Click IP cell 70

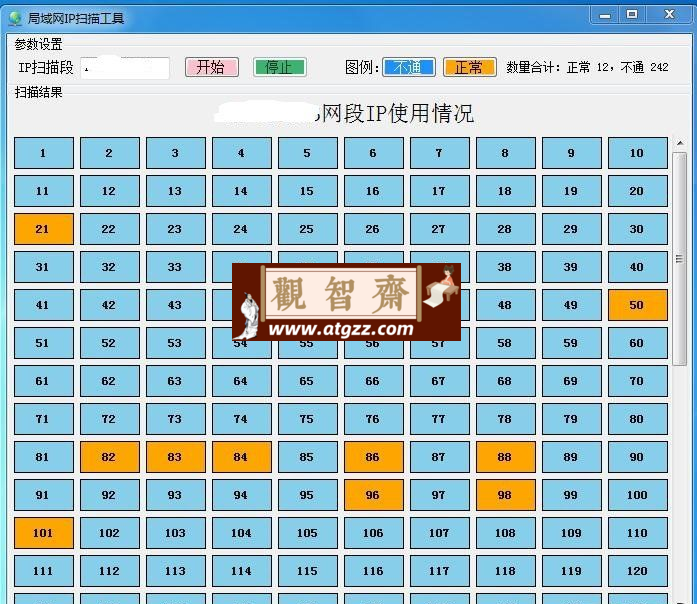(x=638, y=381)
